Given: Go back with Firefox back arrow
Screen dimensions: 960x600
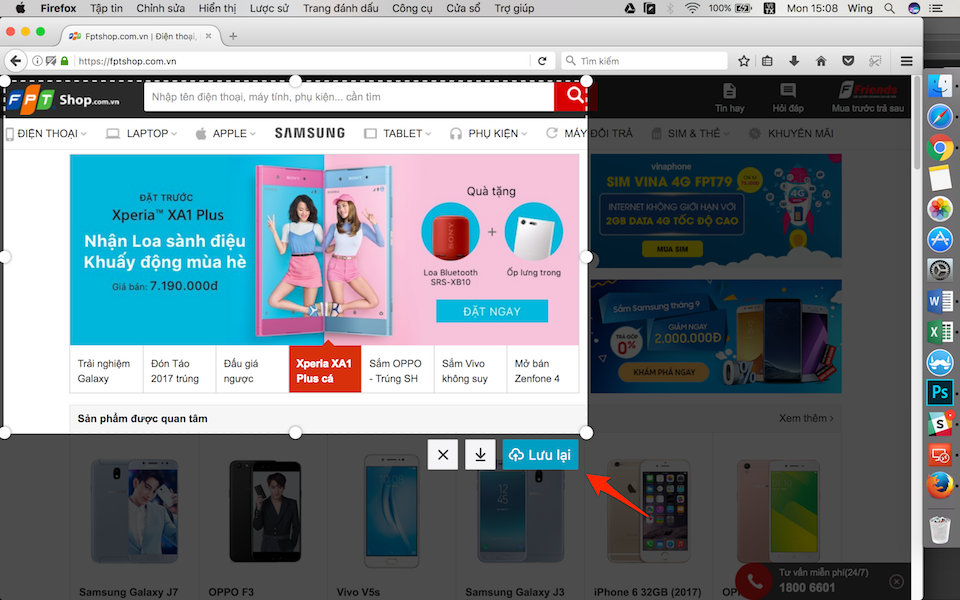Looking at the screenshot, I should [x=15, y=61].
